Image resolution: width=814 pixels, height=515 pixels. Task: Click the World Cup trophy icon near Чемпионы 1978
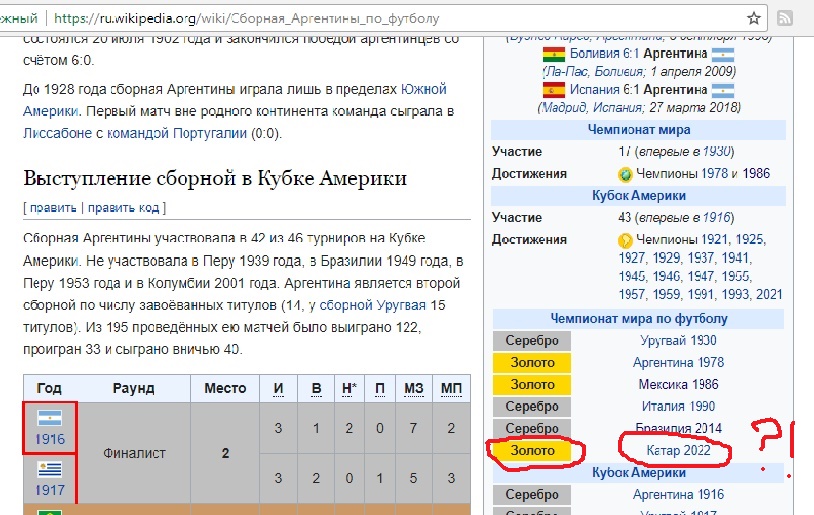[625, 174]
